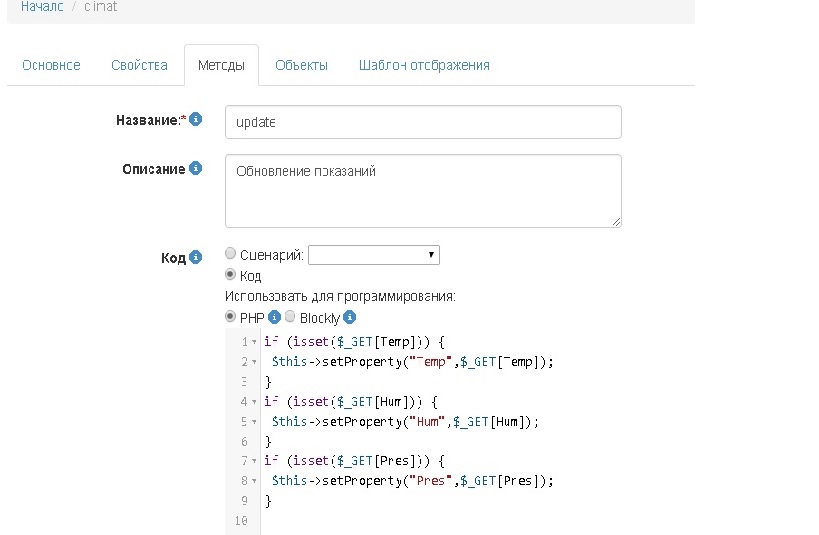Screen dimensions: 819x535
Task: Click the info icon after PHP option
Action: click(274, 317)
